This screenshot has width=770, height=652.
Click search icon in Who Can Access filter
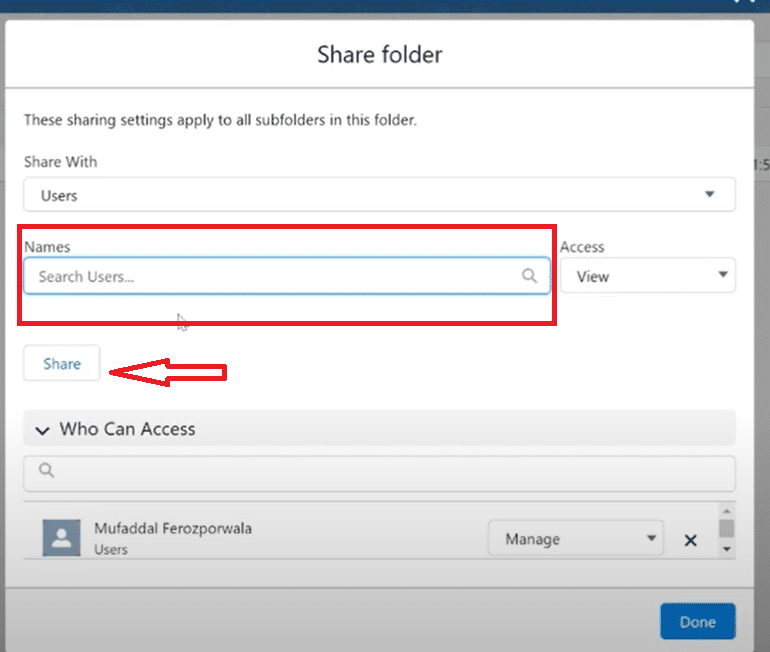click(x=47, y=470)
